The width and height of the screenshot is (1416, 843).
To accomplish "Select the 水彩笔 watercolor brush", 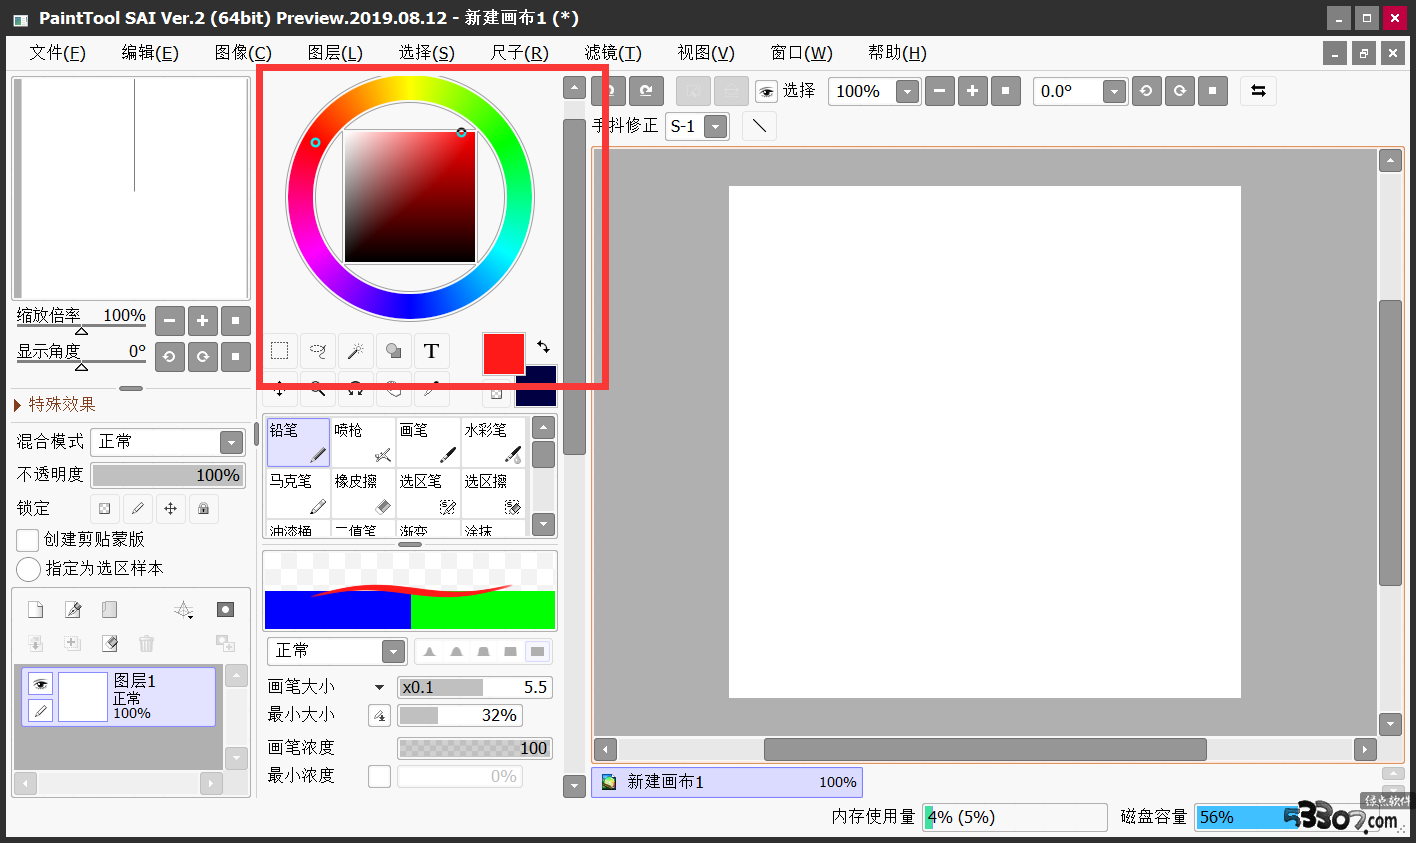I will (493, 442).
